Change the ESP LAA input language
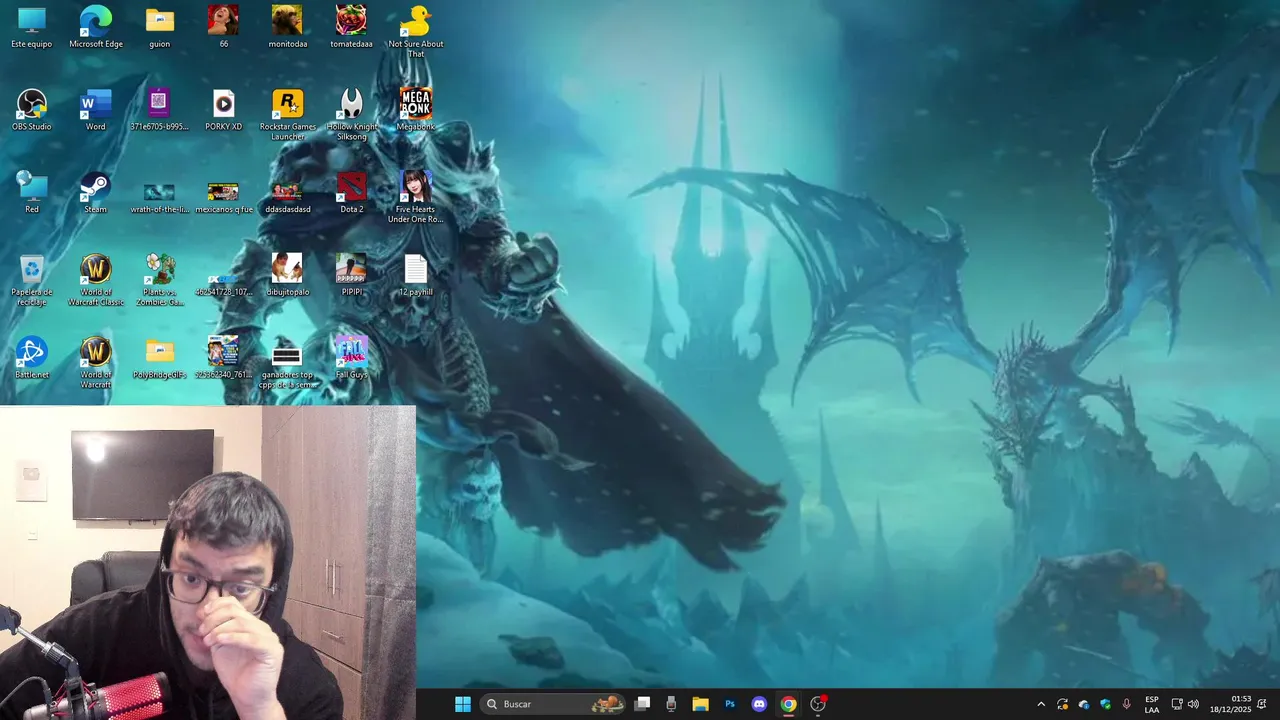This screenshot has height=720, width=1280. click(x=1152, y=704)
